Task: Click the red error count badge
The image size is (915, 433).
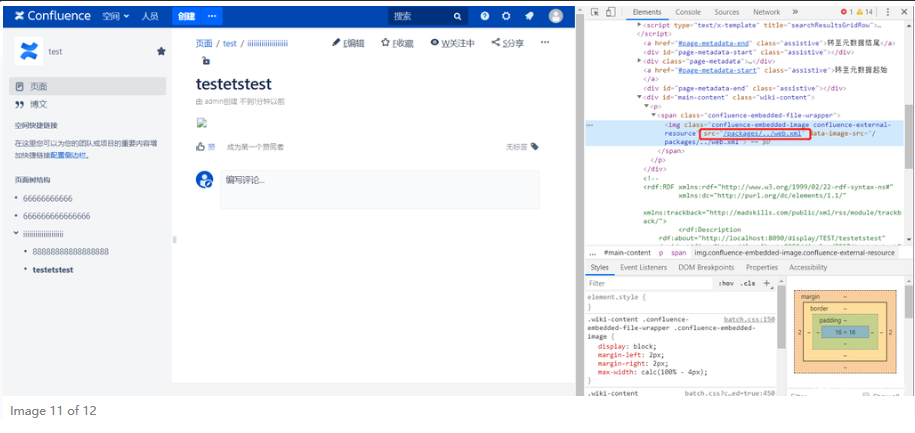Action: point(847,12)
